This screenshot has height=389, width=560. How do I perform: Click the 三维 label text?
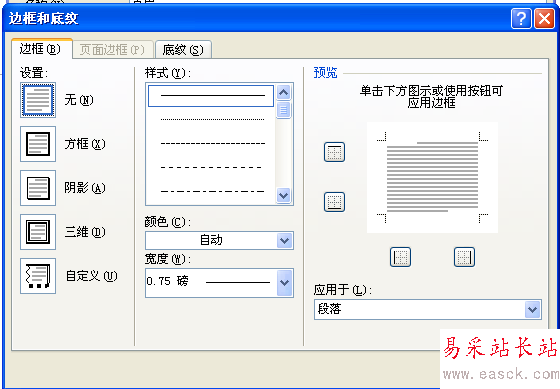(85, 232)
